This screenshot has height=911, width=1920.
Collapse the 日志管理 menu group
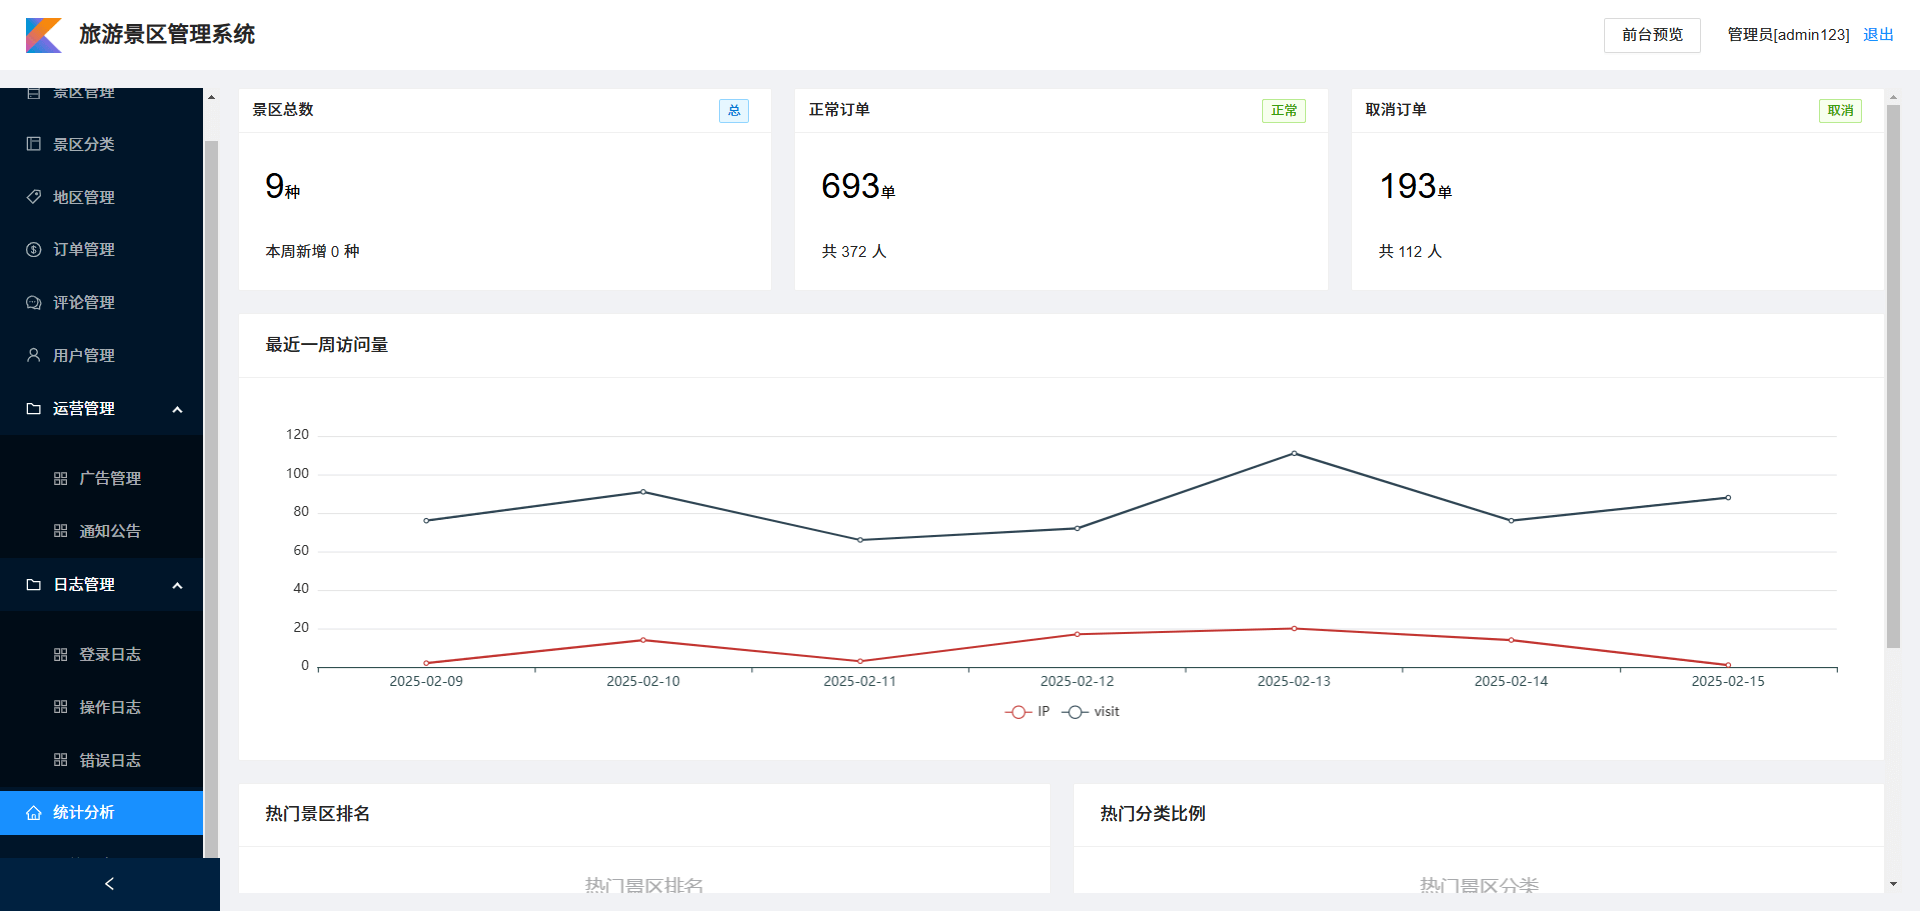[177, 585]
